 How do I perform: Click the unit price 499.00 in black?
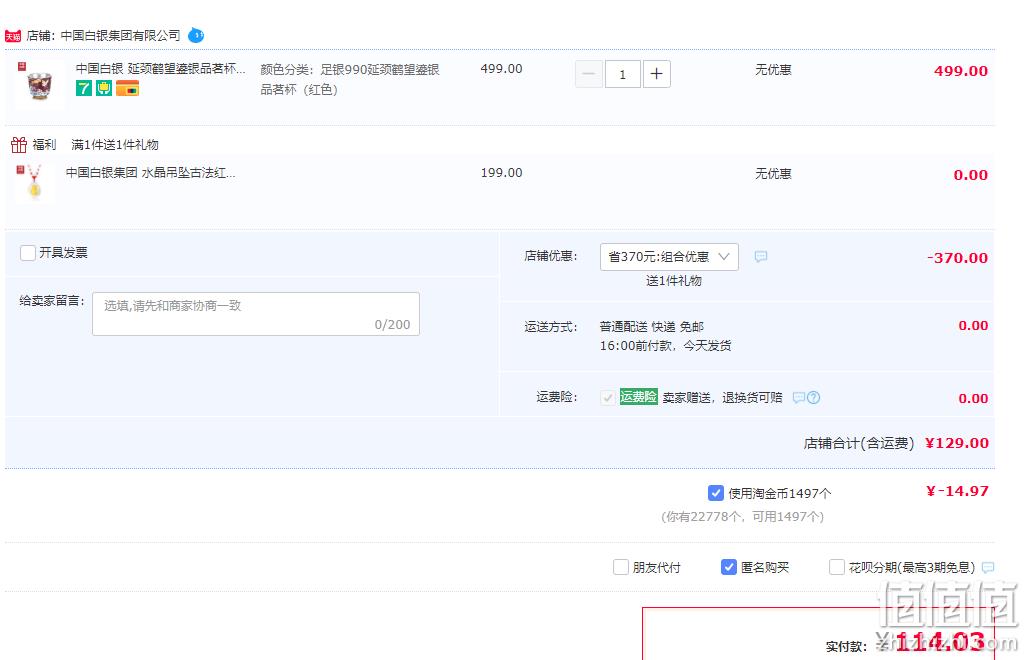click(x=501, y=69)
